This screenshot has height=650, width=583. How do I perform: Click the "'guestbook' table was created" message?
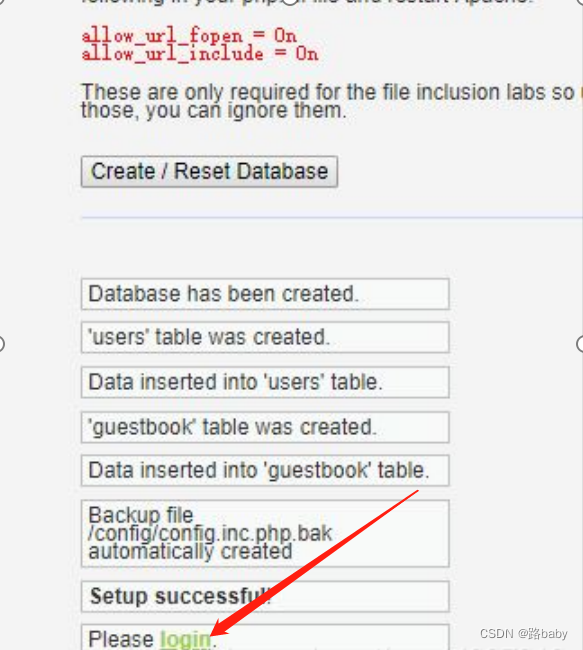265,427
